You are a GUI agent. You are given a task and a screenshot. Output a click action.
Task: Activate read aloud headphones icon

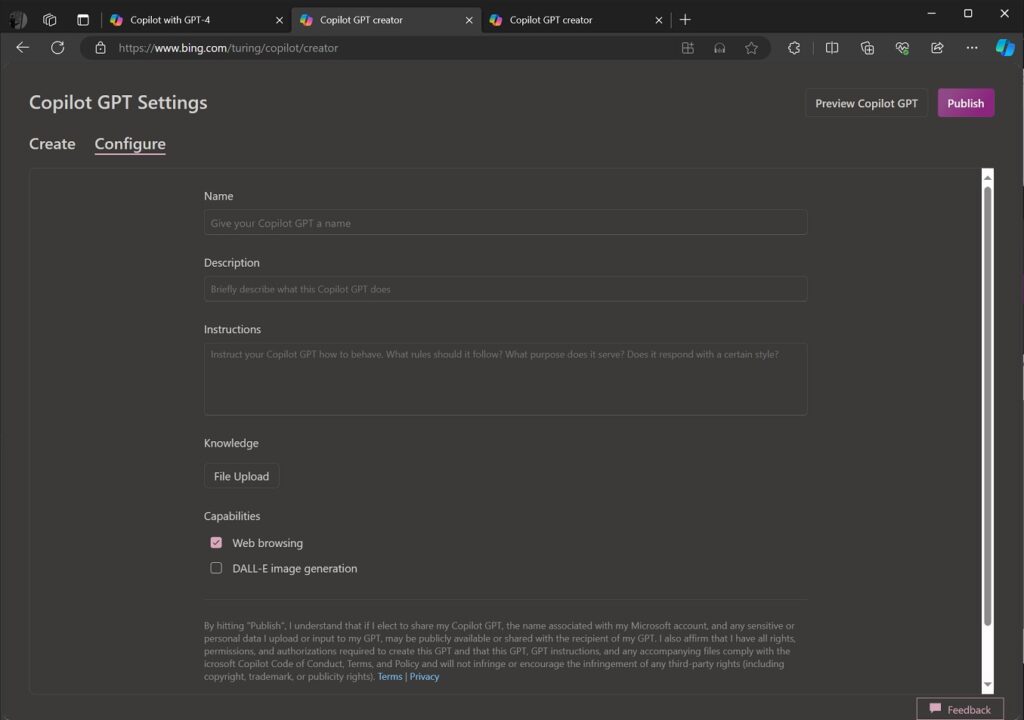720,47
